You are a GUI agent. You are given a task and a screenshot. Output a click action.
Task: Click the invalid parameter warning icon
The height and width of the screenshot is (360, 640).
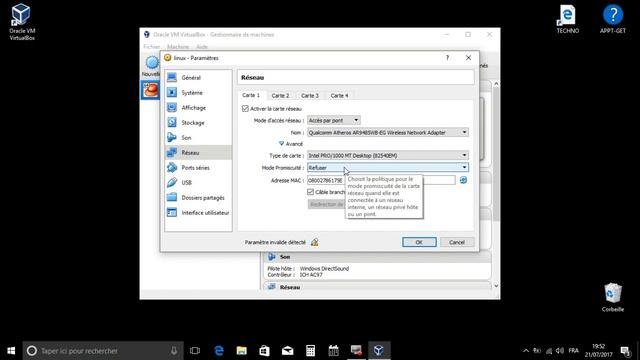pyautogui.click(x=314, y=242)
